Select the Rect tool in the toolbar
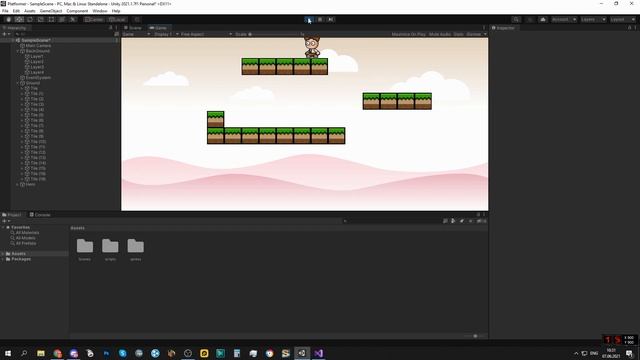The image size is (640, 360). coord(51,20)
